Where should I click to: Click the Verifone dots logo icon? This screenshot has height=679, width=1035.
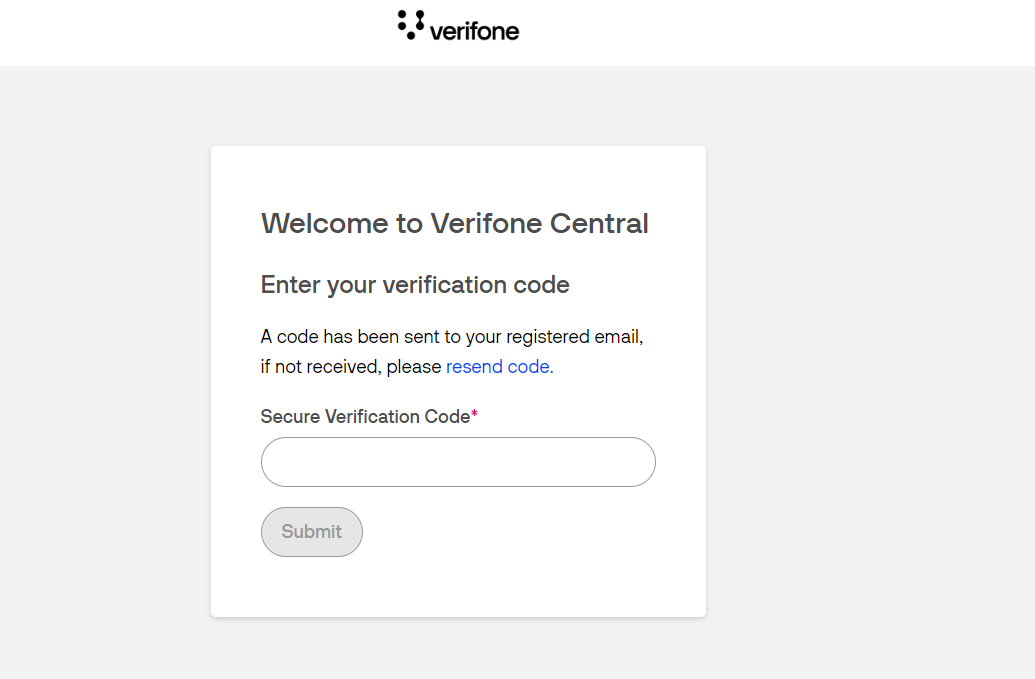pos(408,24)
